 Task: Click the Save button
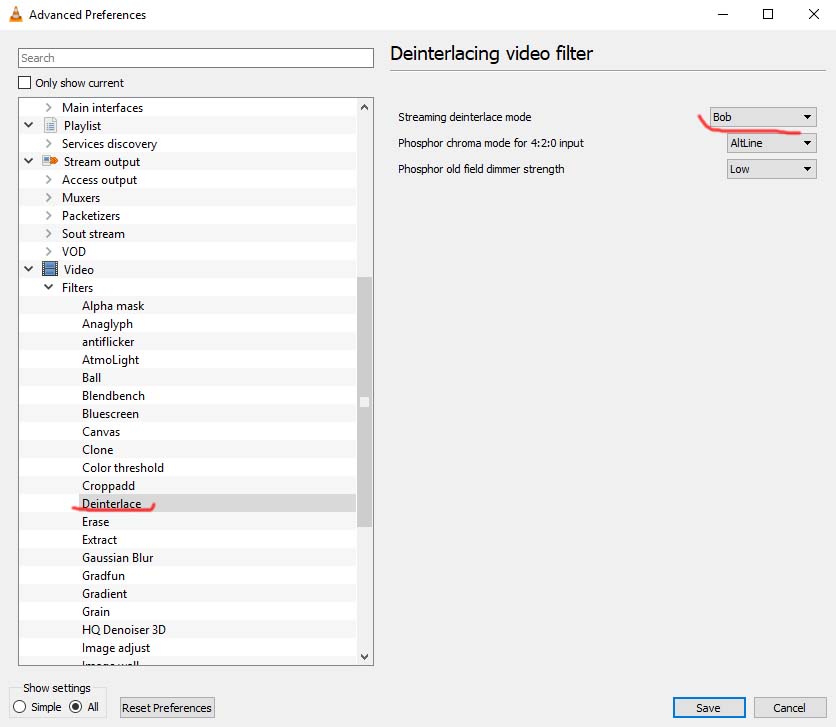[x=709, y=707]
